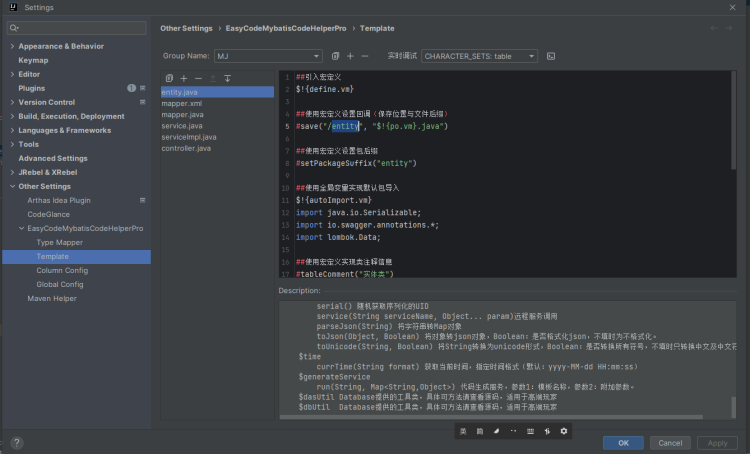This screenshot has width=750, height=454.
Task: Open the Group Name dropdown
Action: [x=268, y=56]
